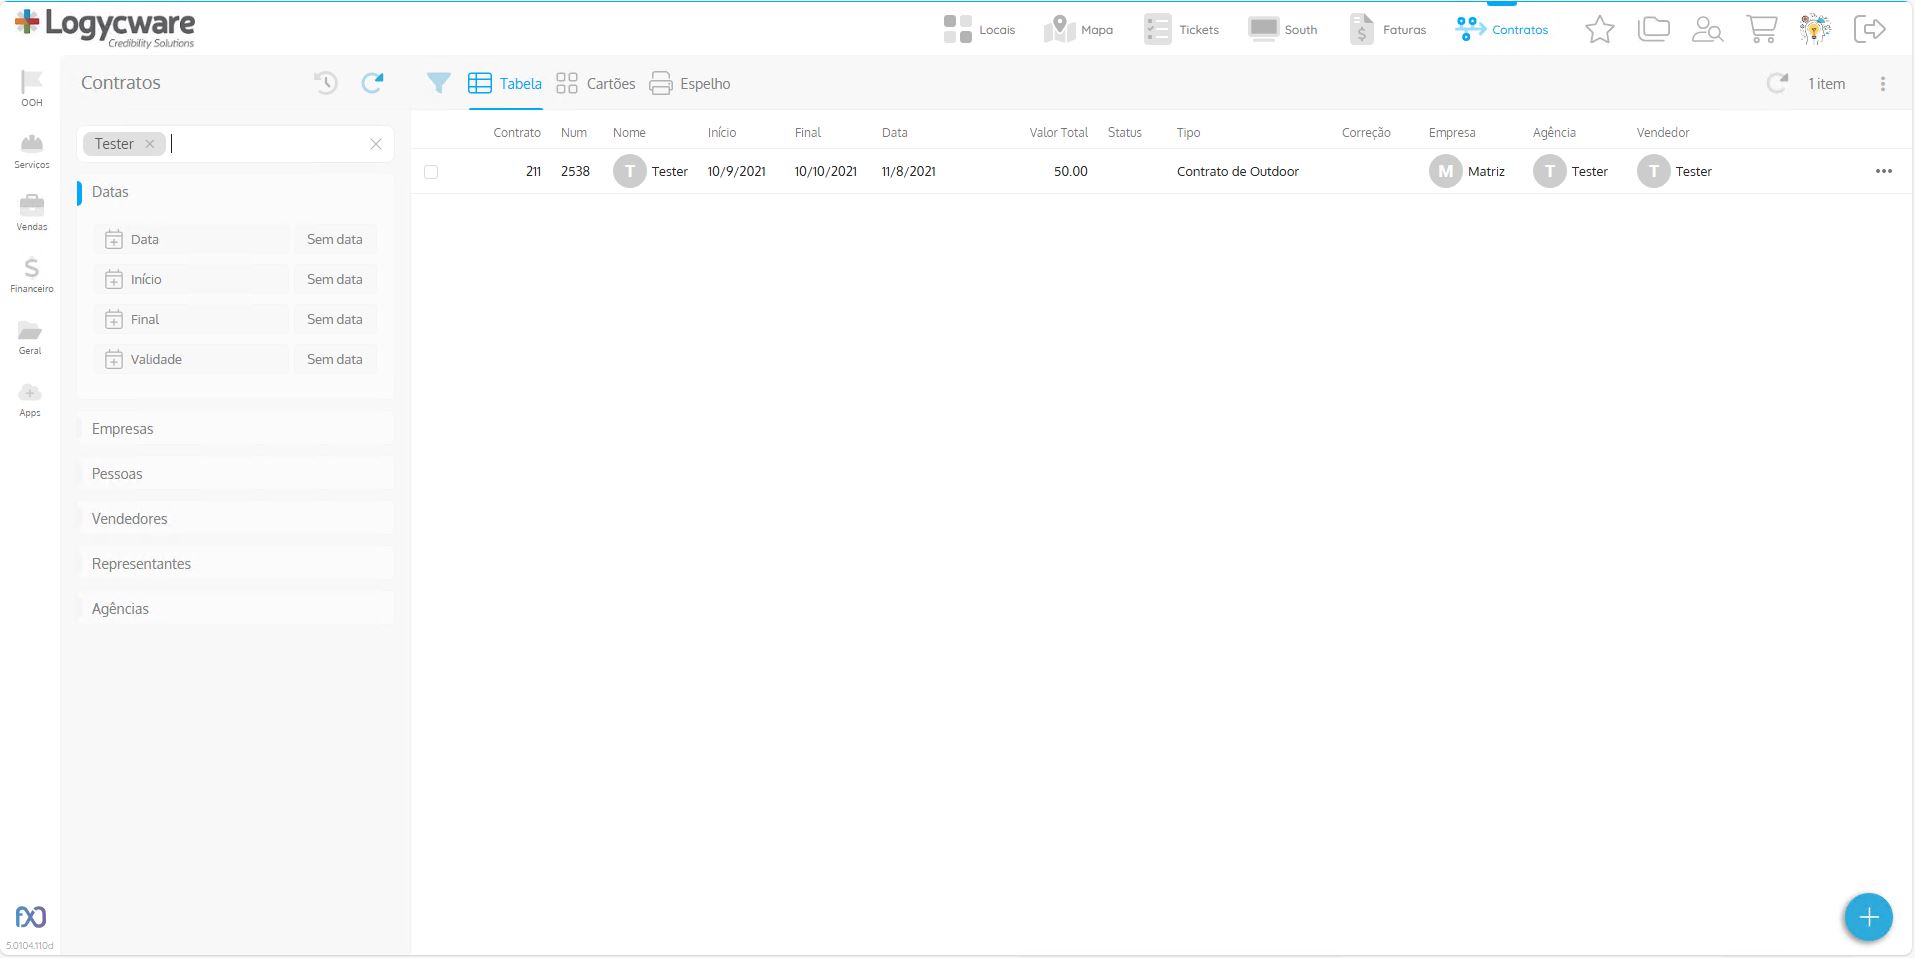Screen dimensions: 1915x958
Task: Click the 10/10/2021 final date cell
Action: (x=826, y=172)
